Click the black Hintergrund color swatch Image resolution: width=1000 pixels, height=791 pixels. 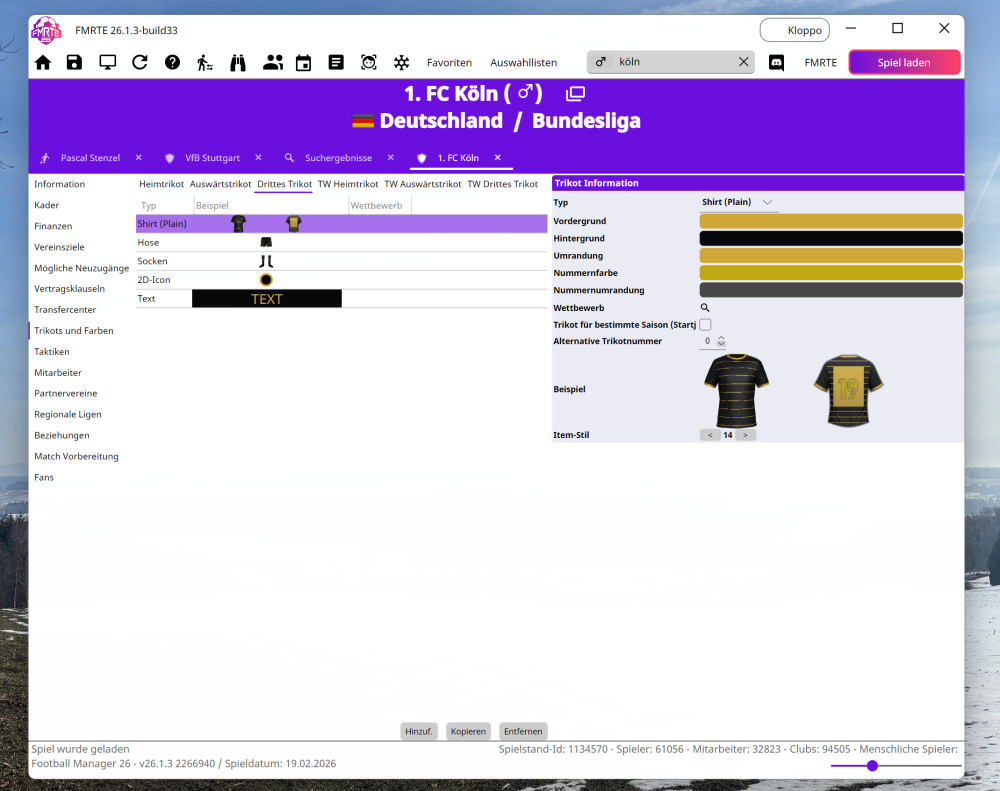(x=830, y=239)
